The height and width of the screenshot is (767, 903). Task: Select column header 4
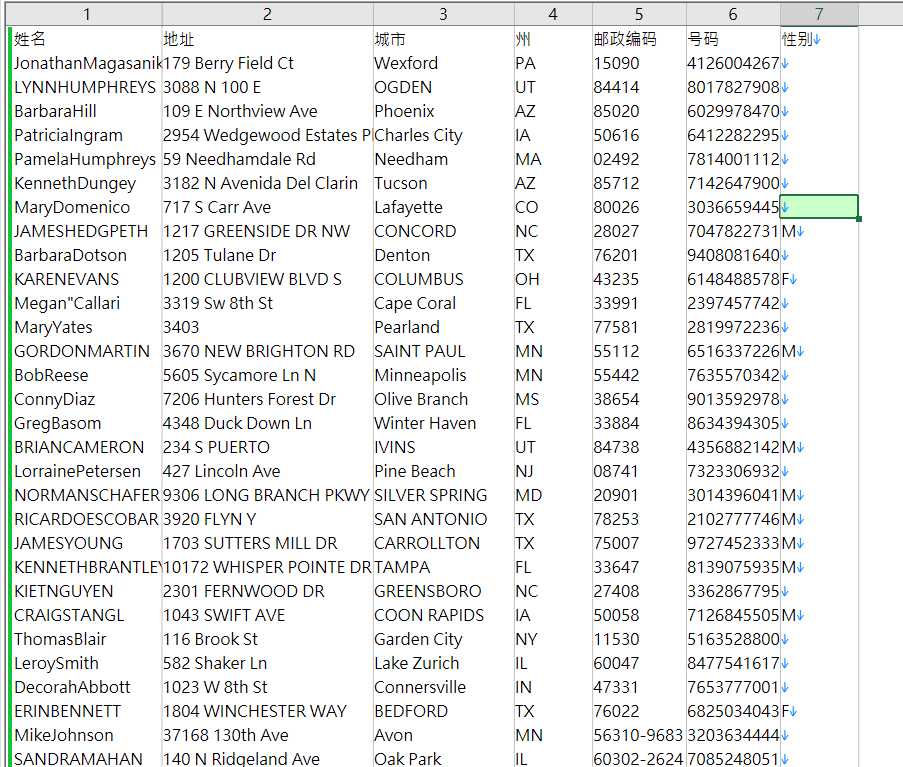[x=553, y=14]
